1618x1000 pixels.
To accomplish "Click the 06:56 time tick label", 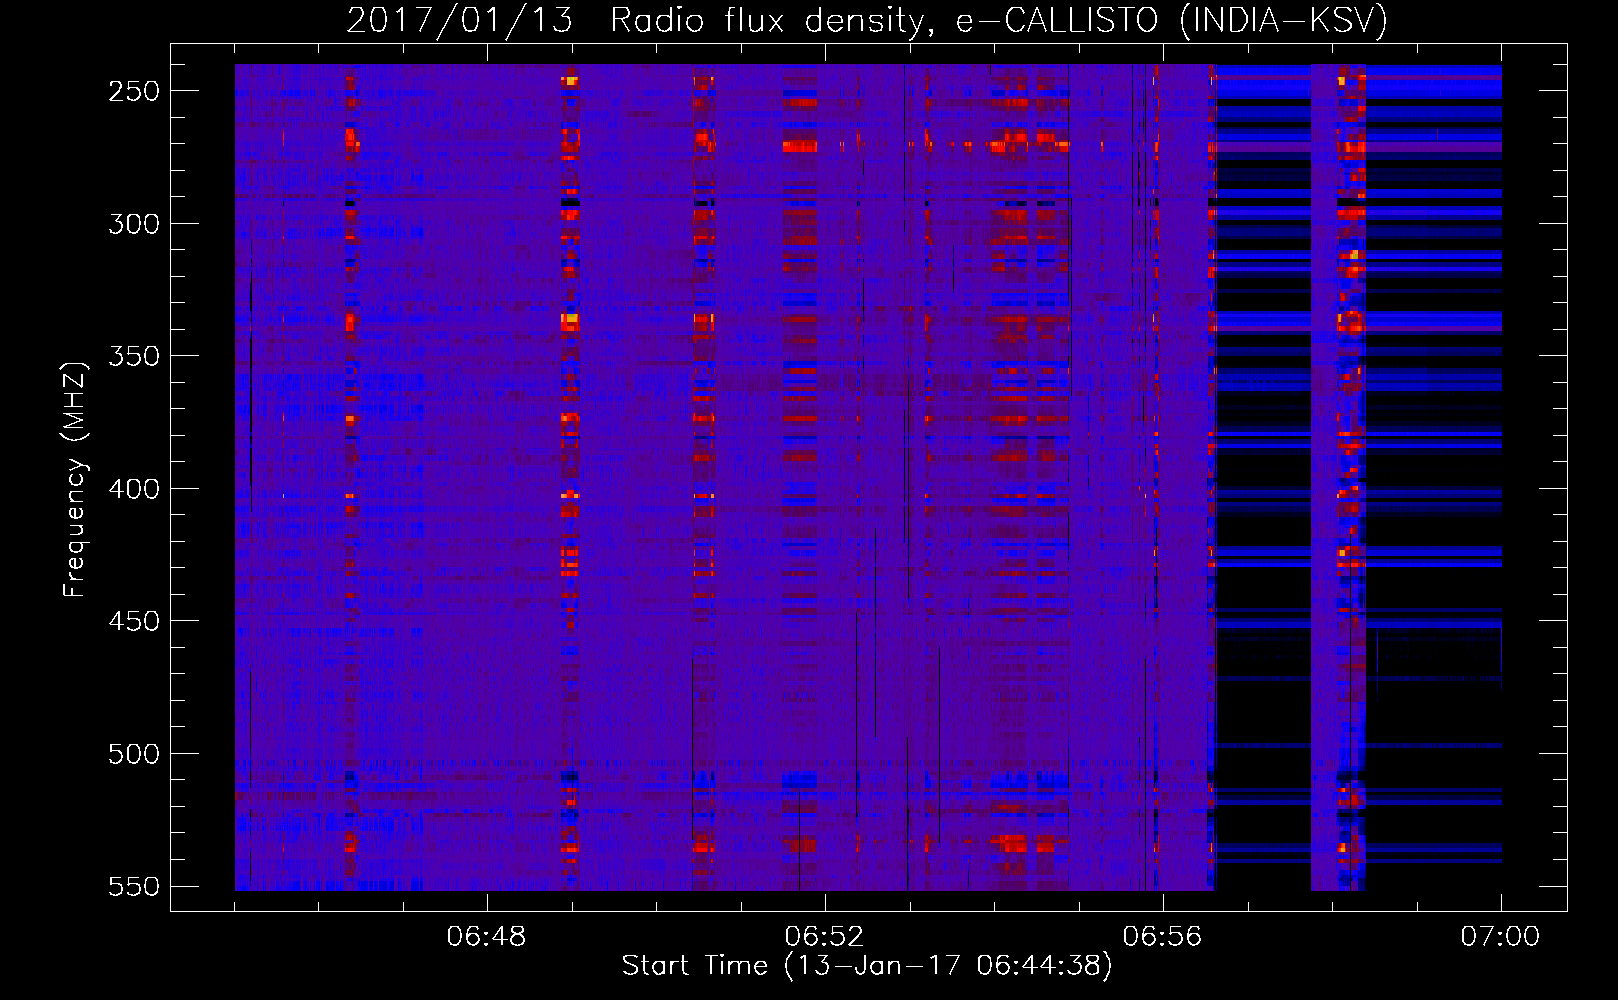I will [x=1162, y=937].
